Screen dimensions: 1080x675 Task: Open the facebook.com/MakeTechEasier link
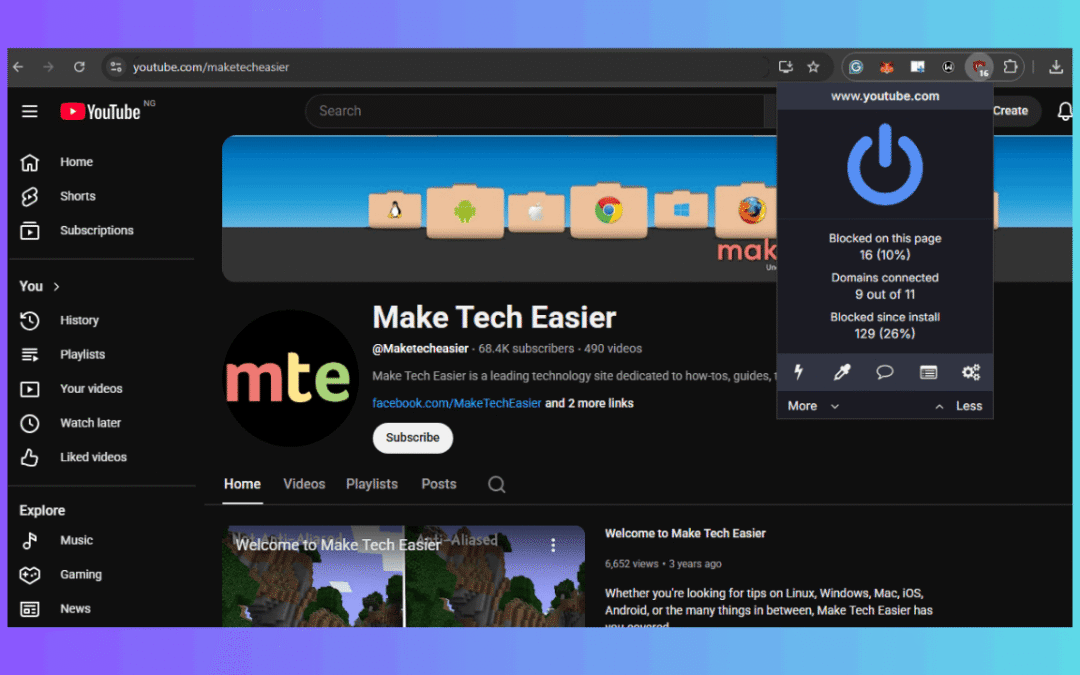(x=456, y=402)
